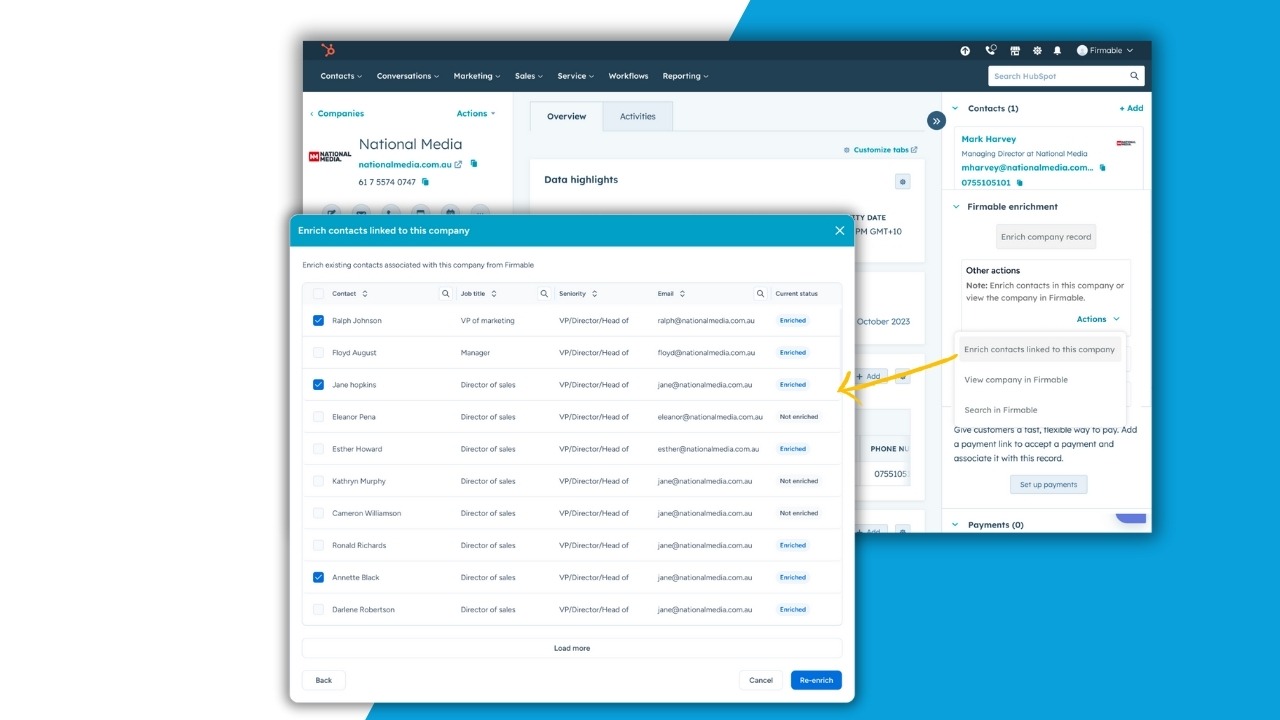Viewport: 1280px width, 720px height.
Task: Check the checkbox for Eleanor Pena
Action: (x=318, y=416)
